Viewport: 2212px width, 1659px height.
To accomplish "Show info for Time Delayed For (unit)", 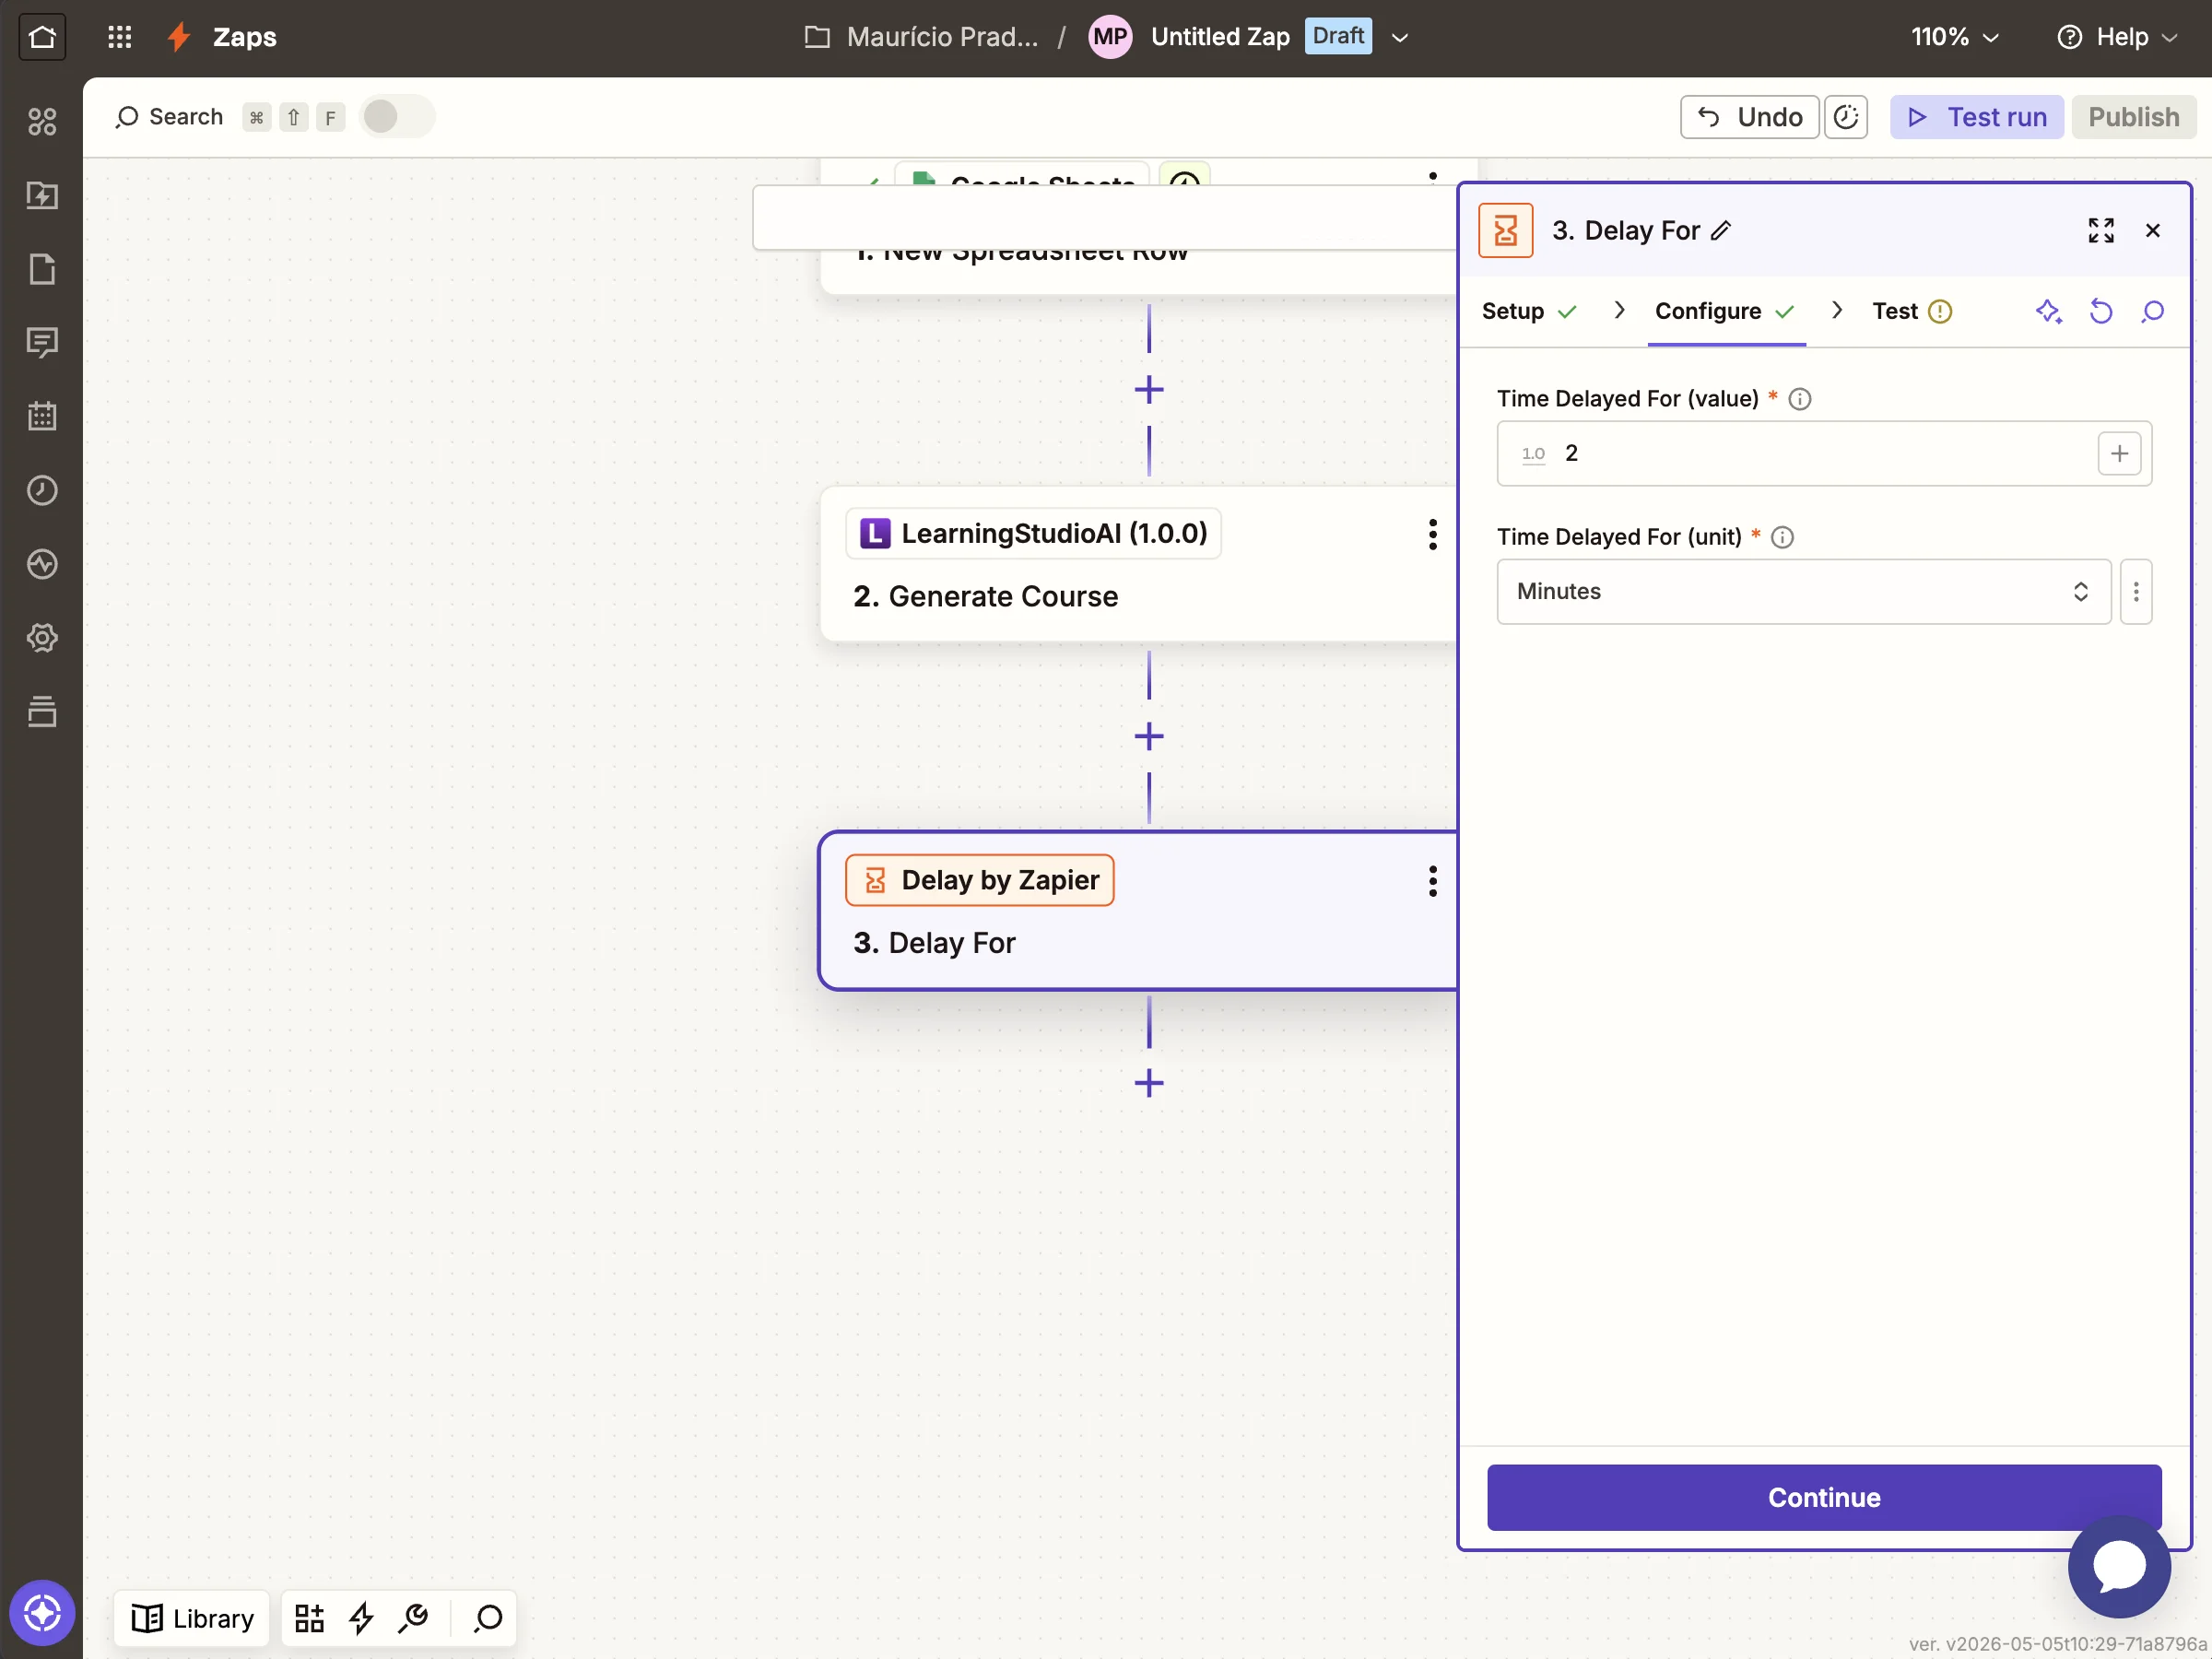I will 1782,538.
